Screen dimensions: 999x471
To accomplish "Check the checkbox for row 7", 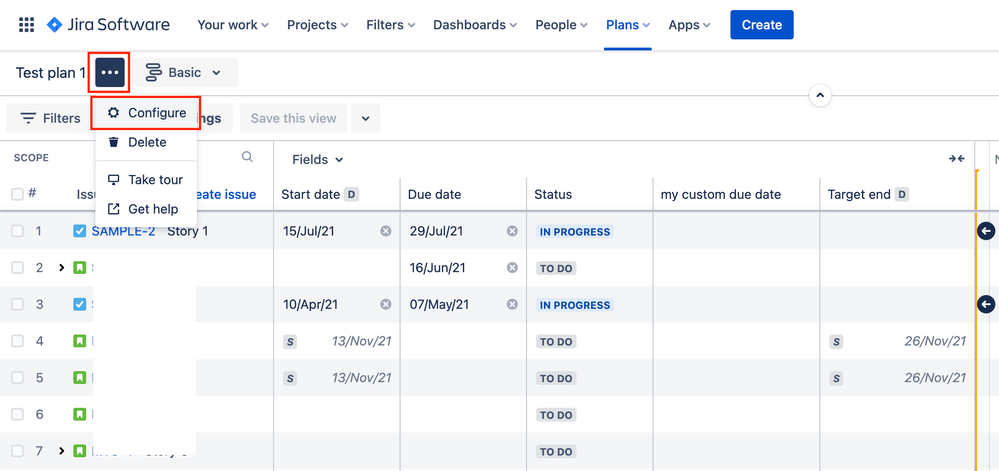I will pyautogui.click(x=17, y=451).
